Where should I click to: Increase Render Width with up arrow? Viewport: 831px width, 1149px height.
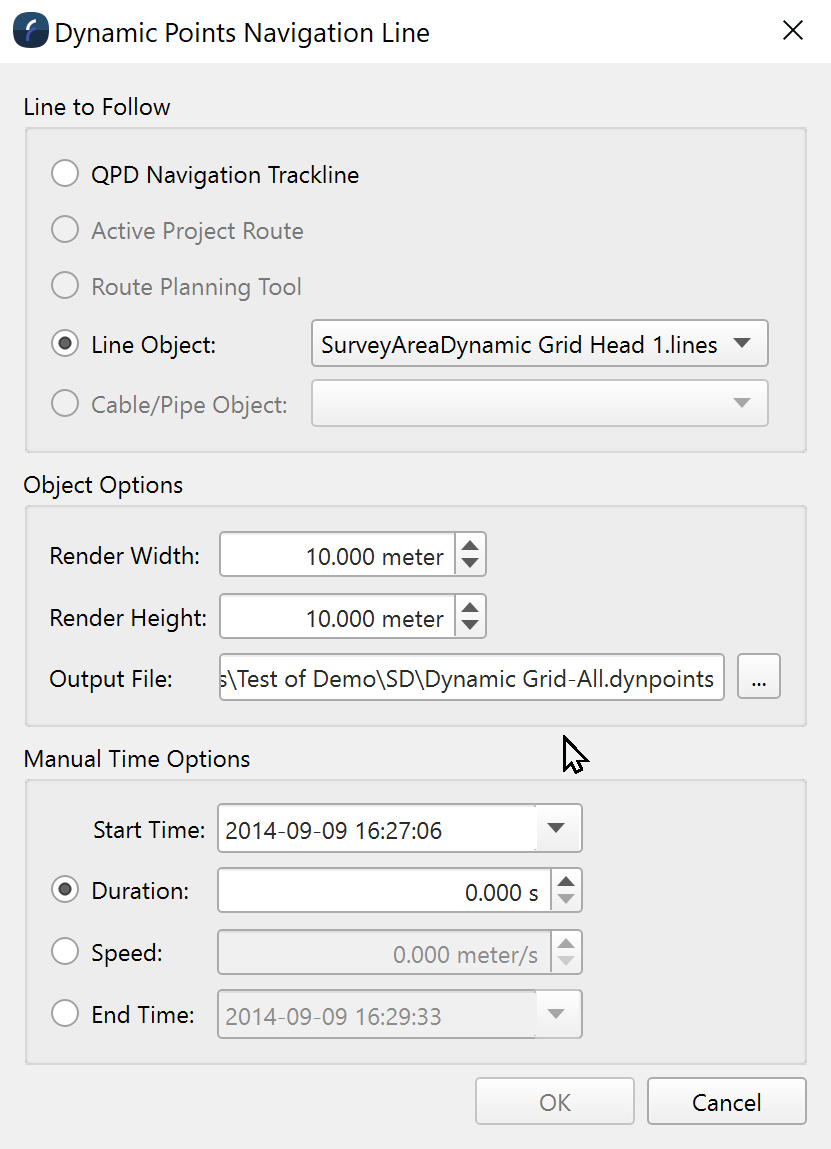pos(470,545)
